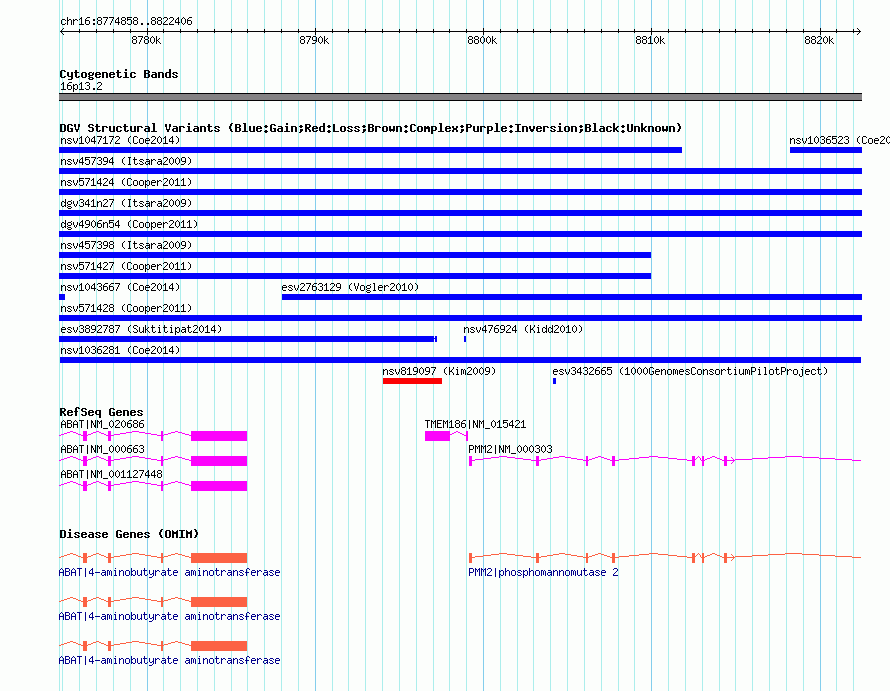Click the PMM2|NM_000303 transcript label
890x691 pixels.
point(510,449)
